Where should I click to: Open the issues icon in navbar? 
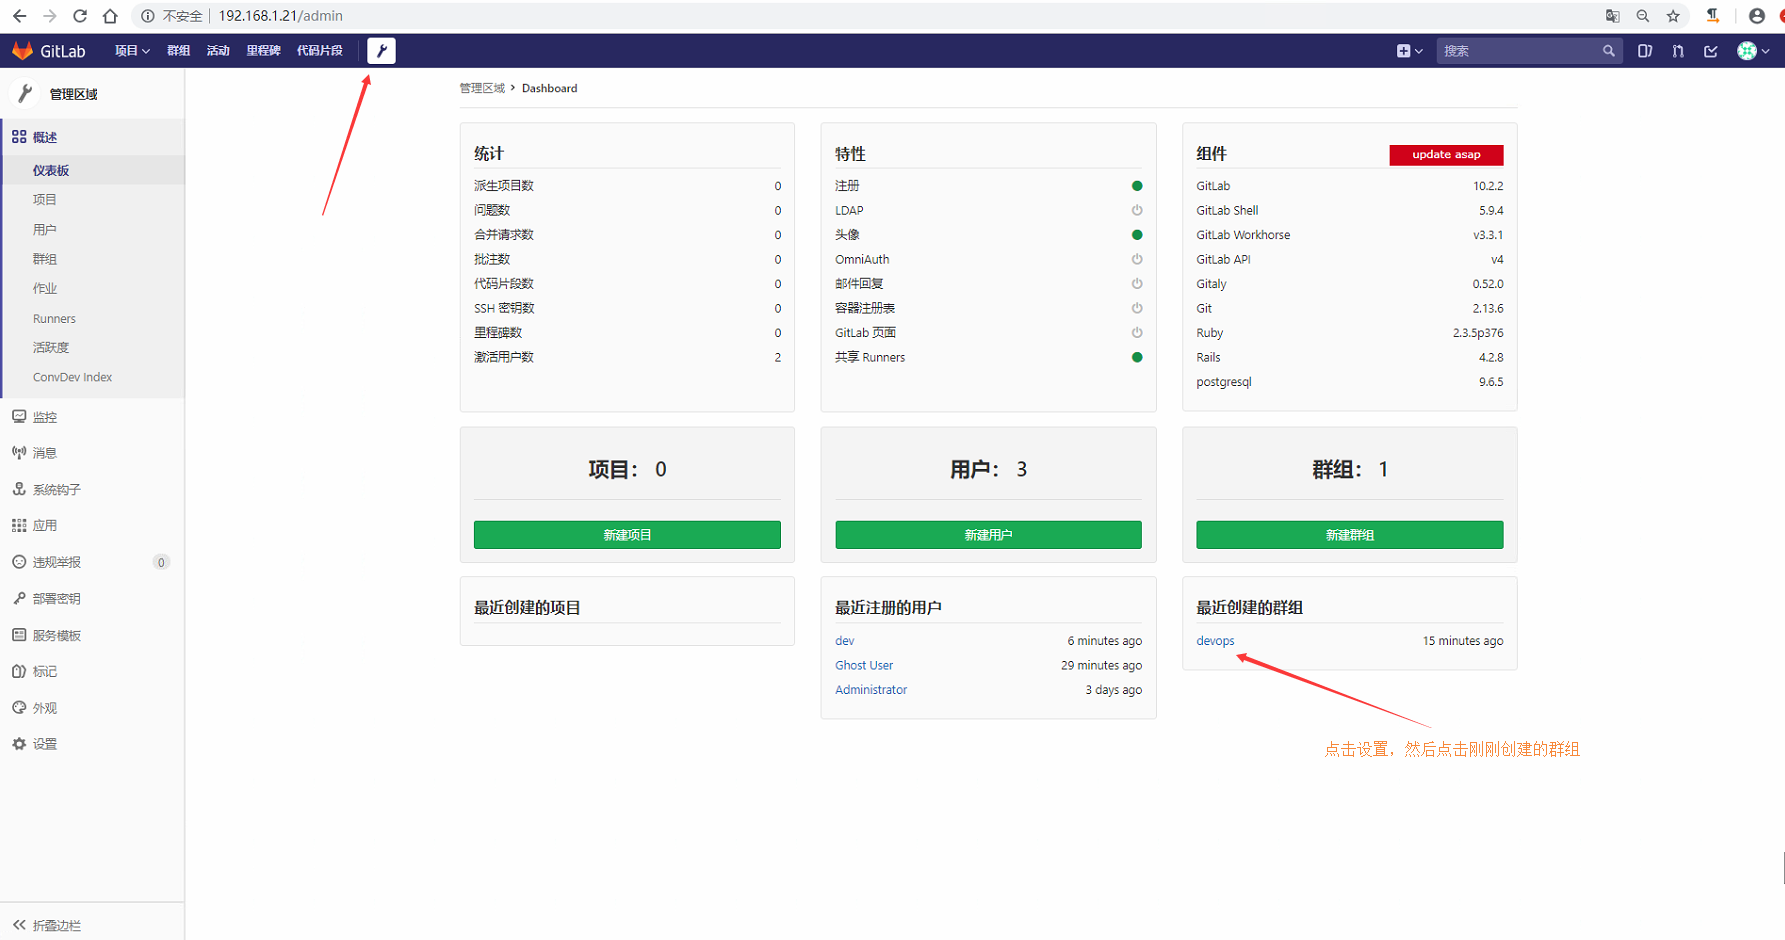(1645, 51)
